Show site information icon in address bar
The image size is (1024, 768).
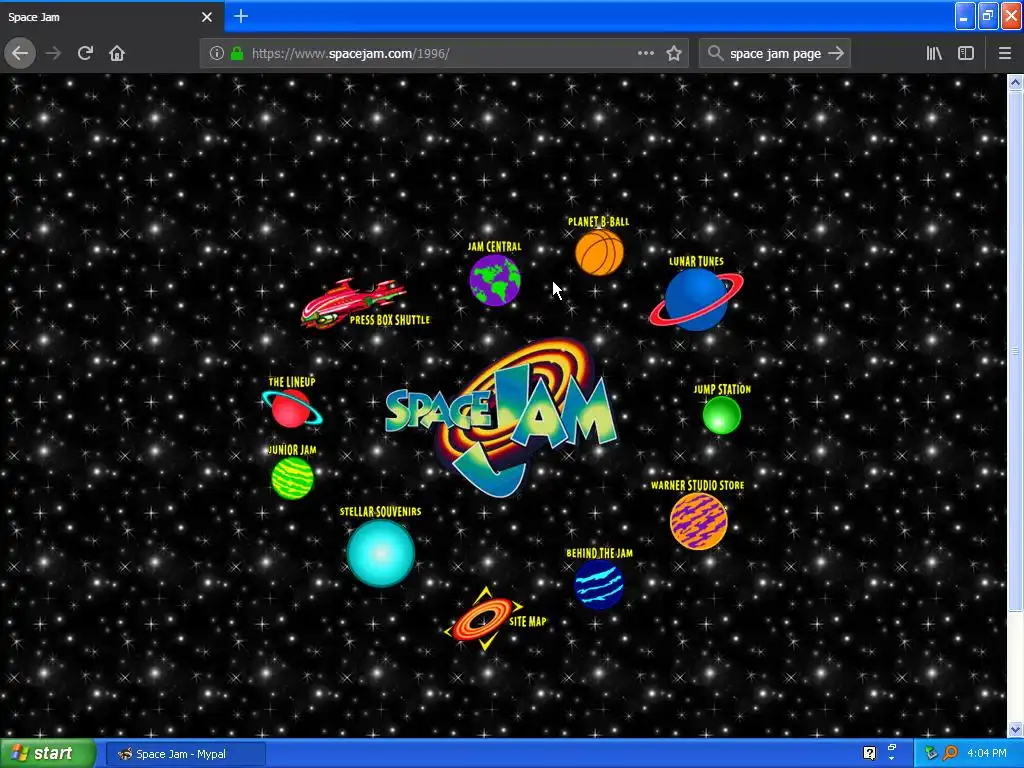pos(216,54)
